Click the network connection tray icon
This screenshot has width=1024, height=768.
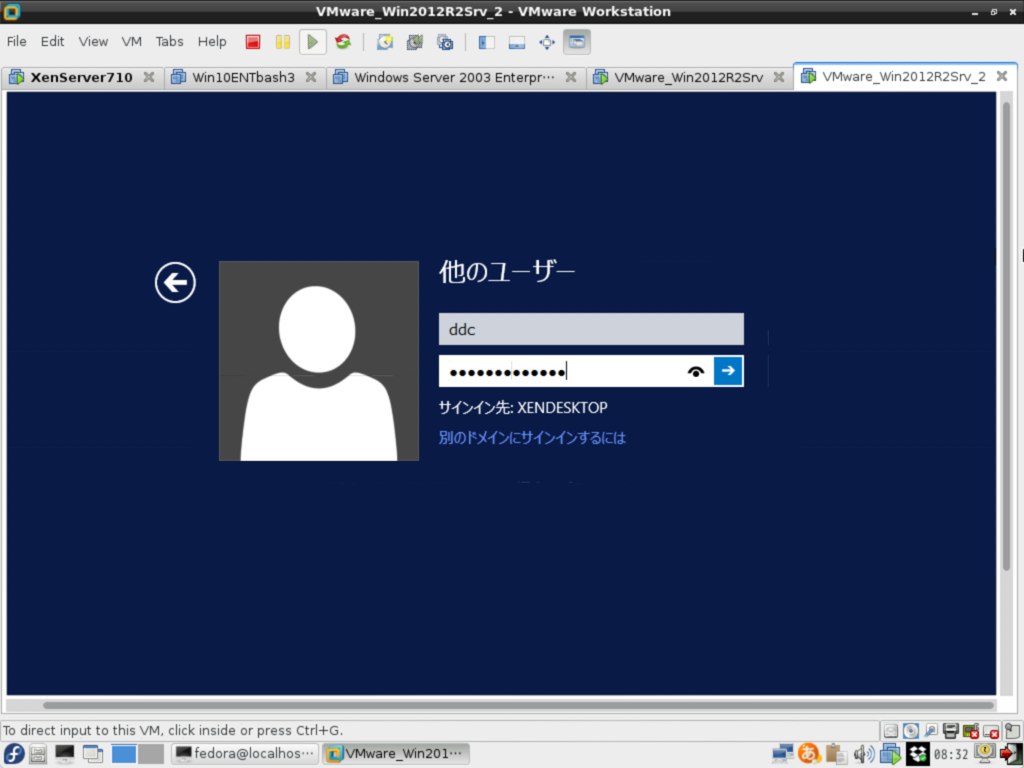[782, 754]
